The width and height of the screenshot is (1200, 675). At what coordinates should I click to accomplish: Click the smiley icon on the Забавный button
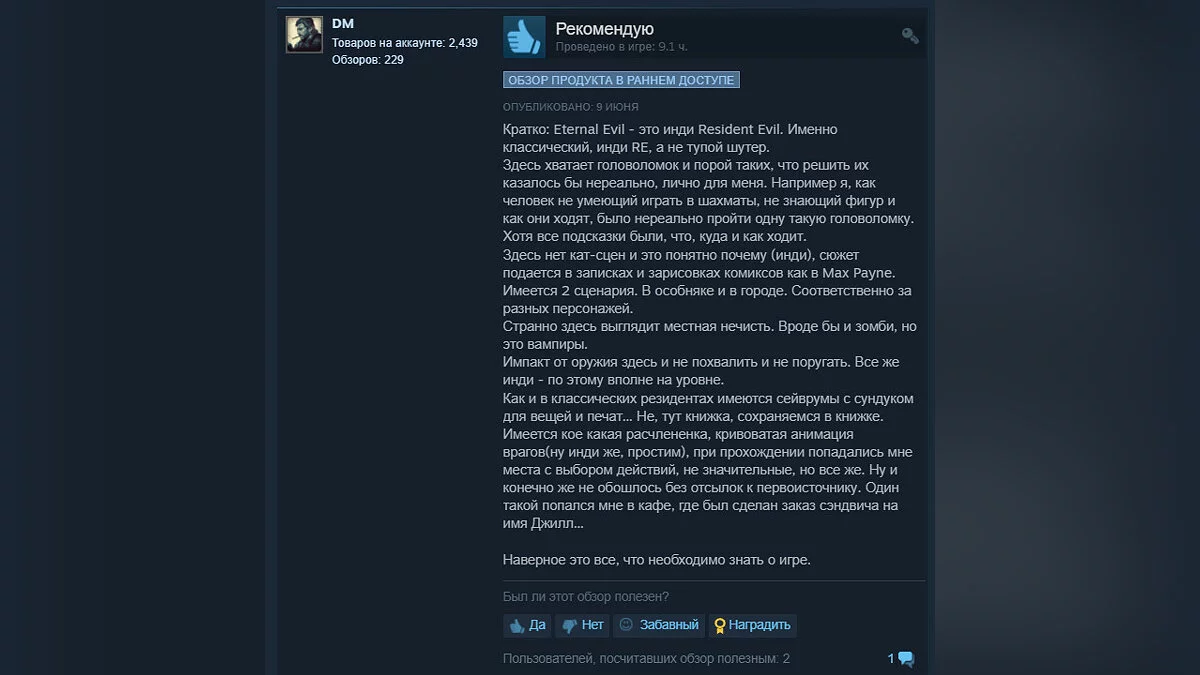coord(626,624)
